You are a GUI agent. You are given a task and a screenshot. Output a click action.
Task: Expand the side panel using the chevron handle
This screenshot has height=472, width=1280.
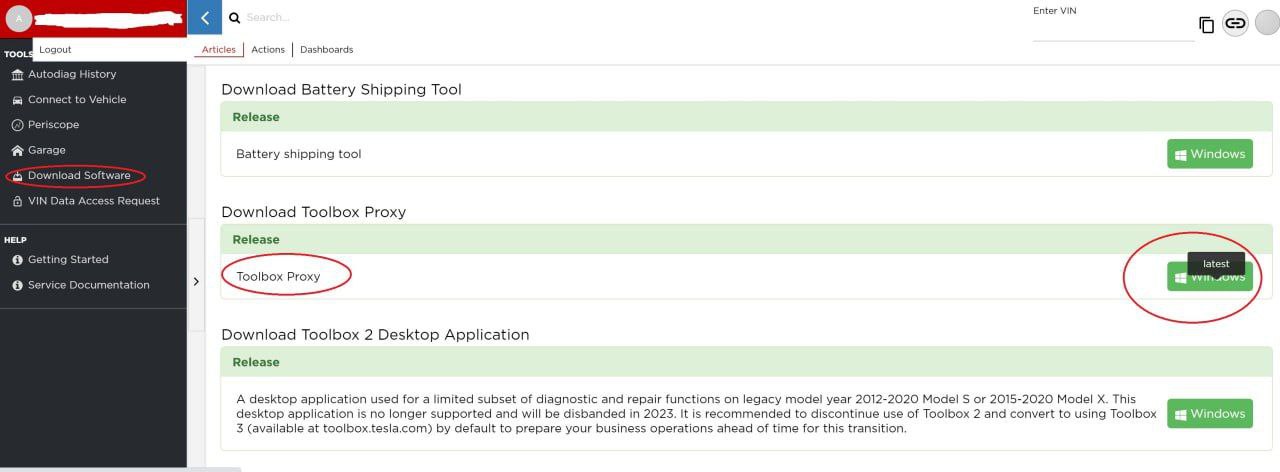pyautogui.click(x=196, y=282)
